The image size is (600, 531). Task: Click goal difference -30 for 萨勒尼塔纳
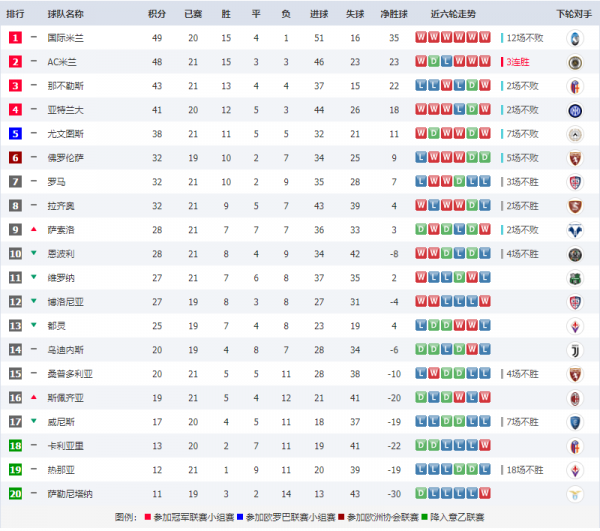[x=394, y=494]
